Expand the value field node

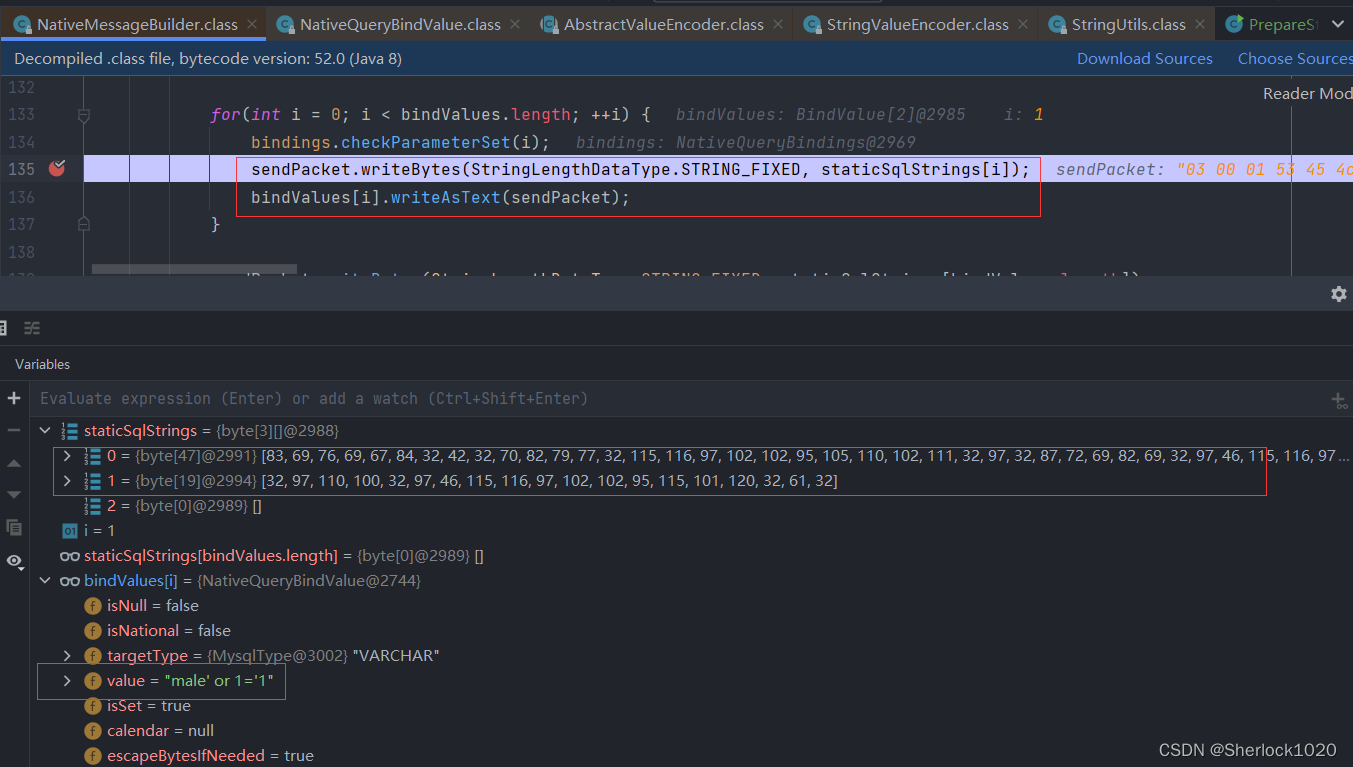pyautogui.click(x=67, y=681)
